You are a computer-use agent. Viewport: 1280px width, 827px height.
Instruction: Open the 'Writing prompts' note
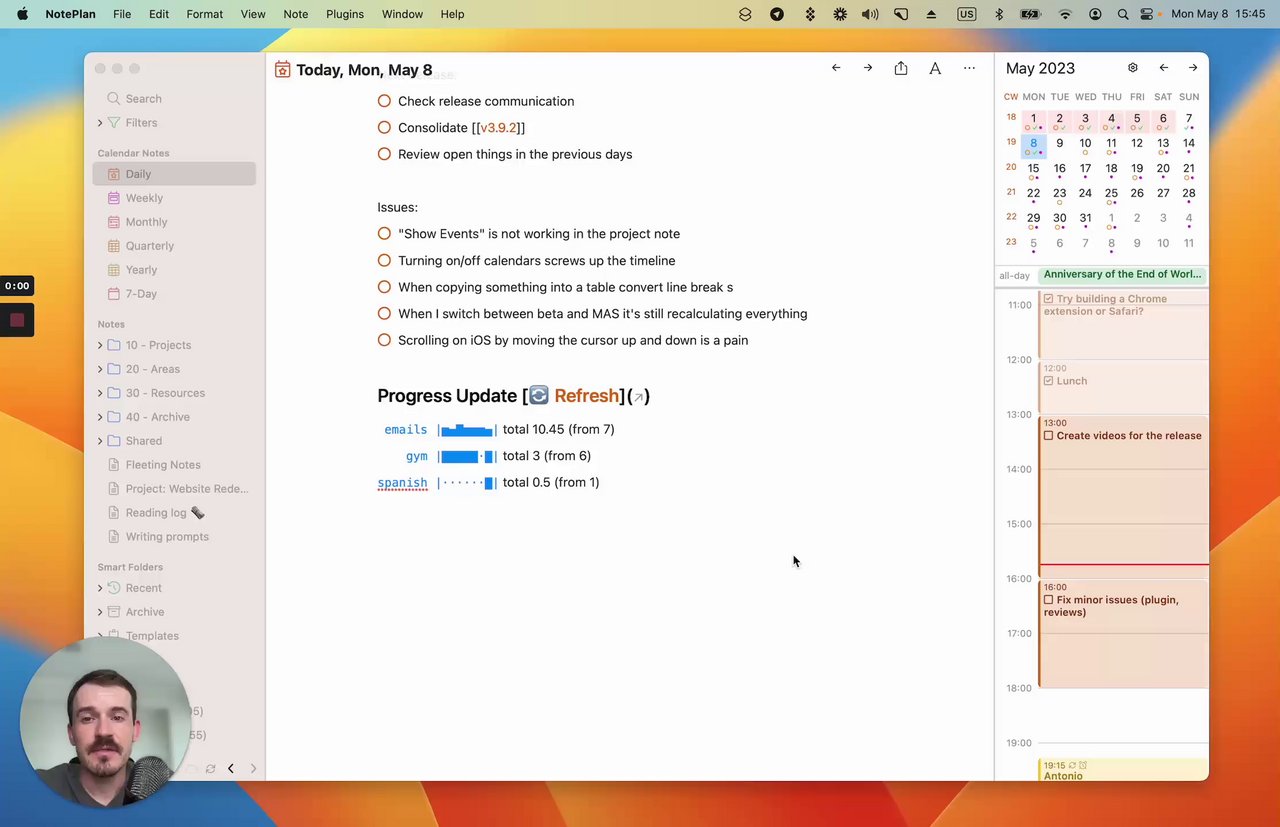(167, 537)
